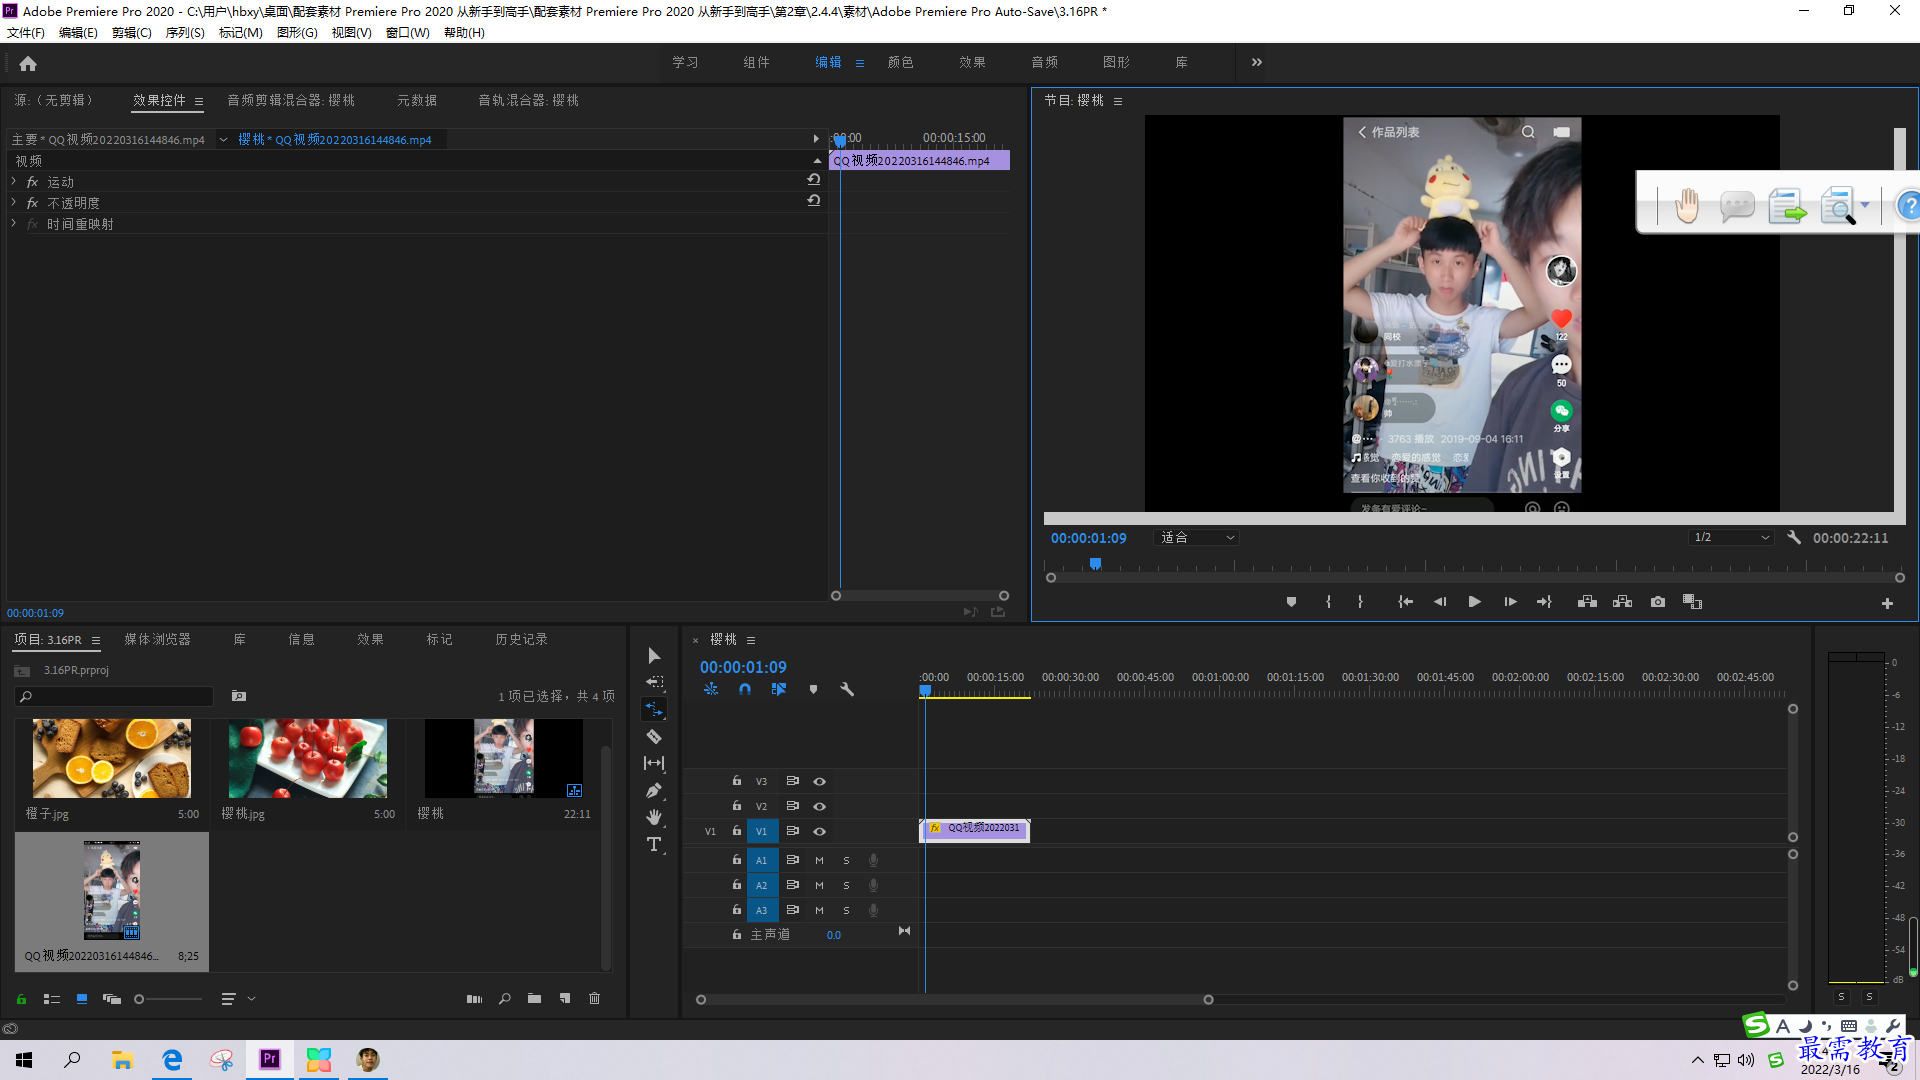Switch project panel to list view

click(52, 999)
